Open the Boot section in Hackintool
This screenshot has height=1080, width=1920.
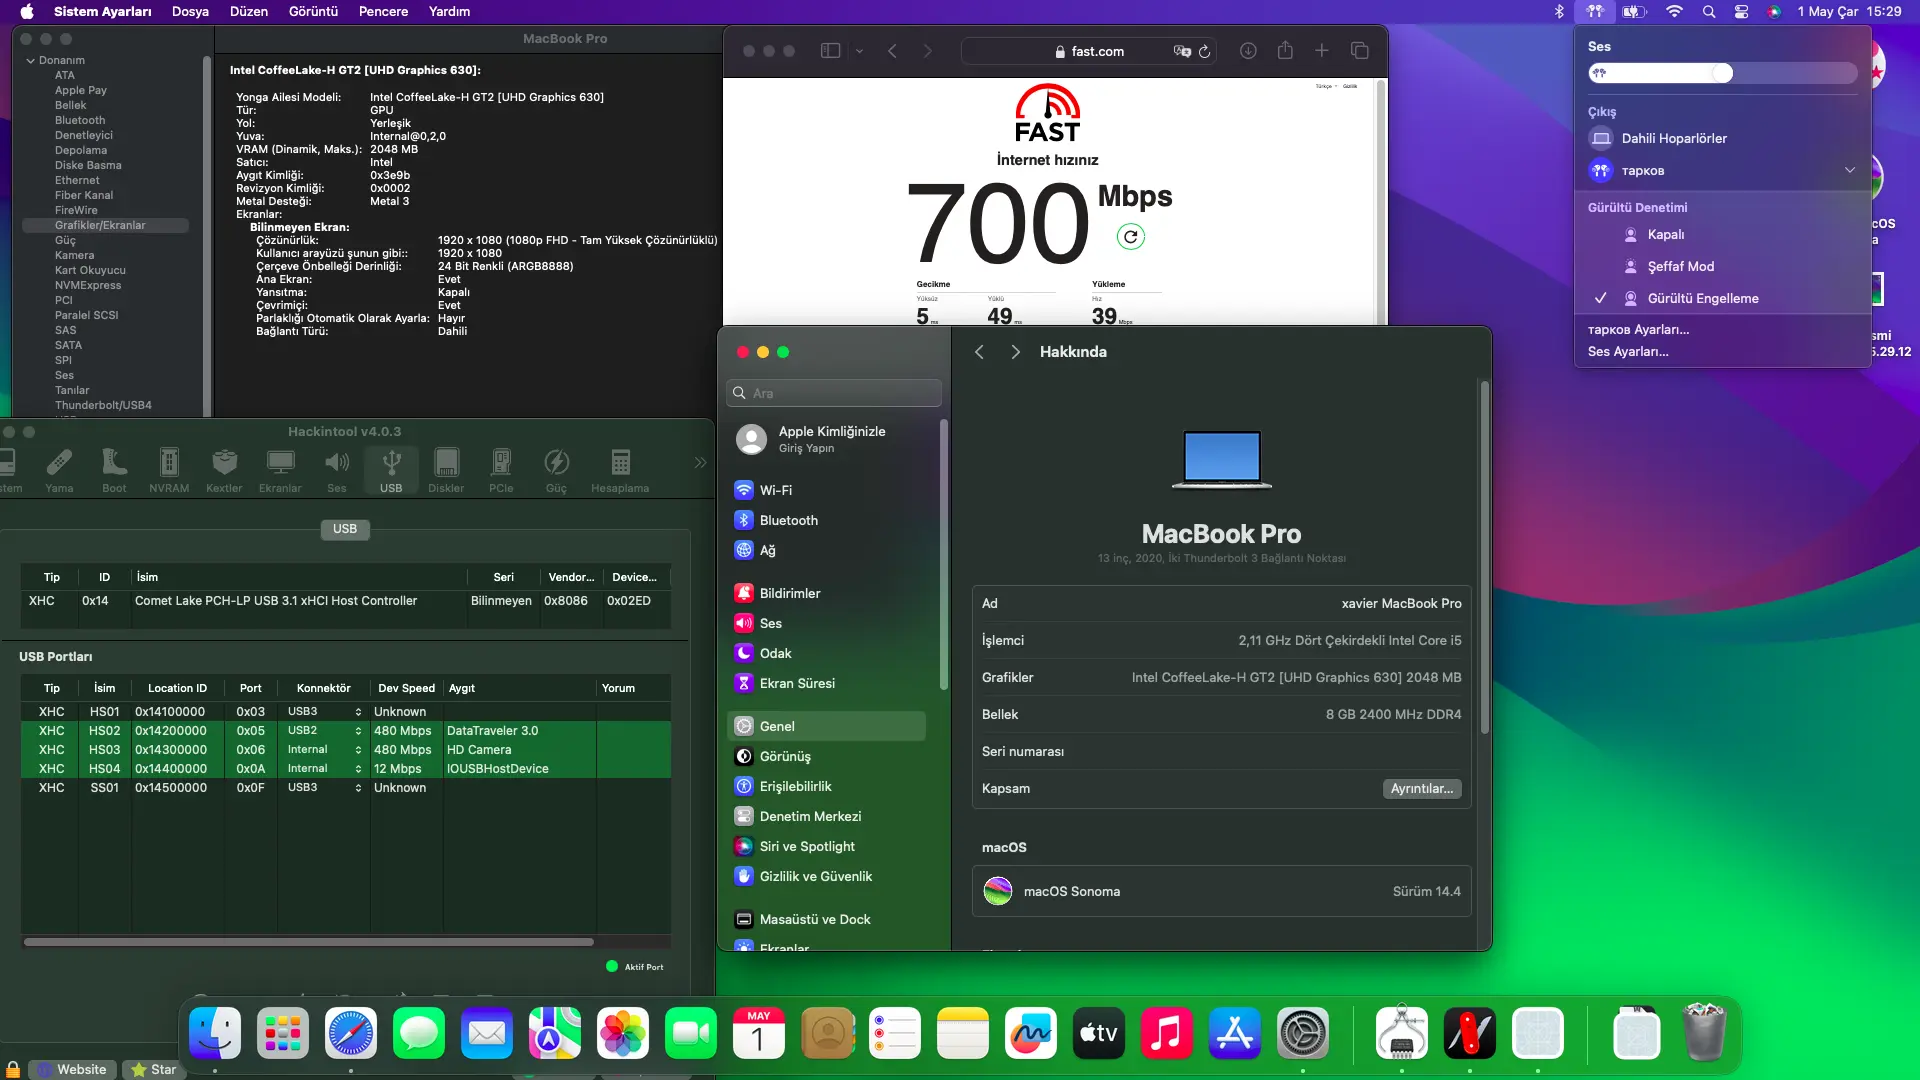pos(114,470)
